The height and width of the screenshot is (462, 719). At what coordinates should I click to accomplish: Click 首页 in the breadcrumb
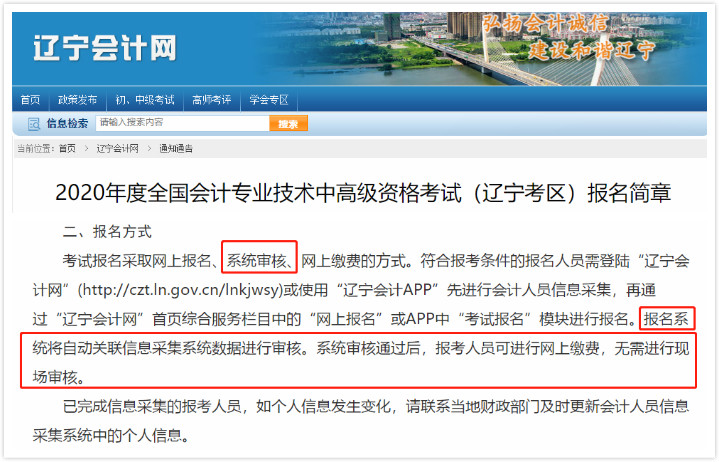point(67,148)
